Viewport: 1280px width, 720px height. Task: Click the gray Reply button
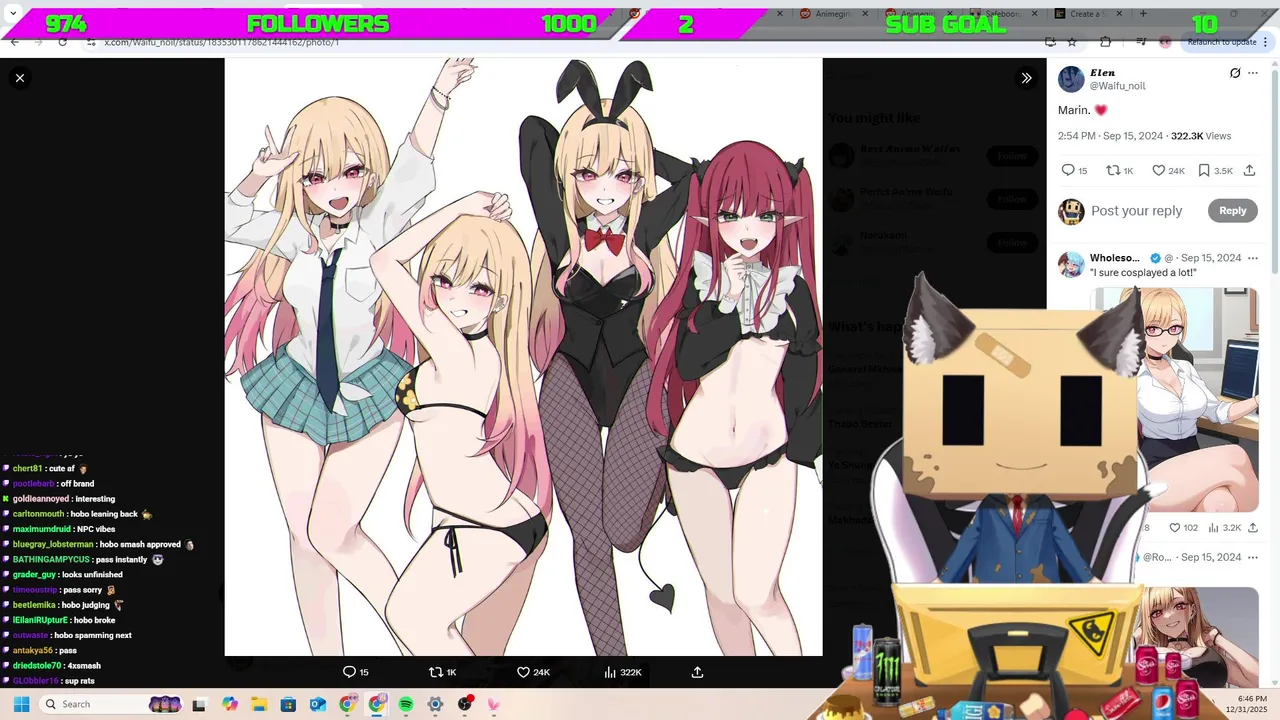pyautogui.click(x=1232, y=211)
